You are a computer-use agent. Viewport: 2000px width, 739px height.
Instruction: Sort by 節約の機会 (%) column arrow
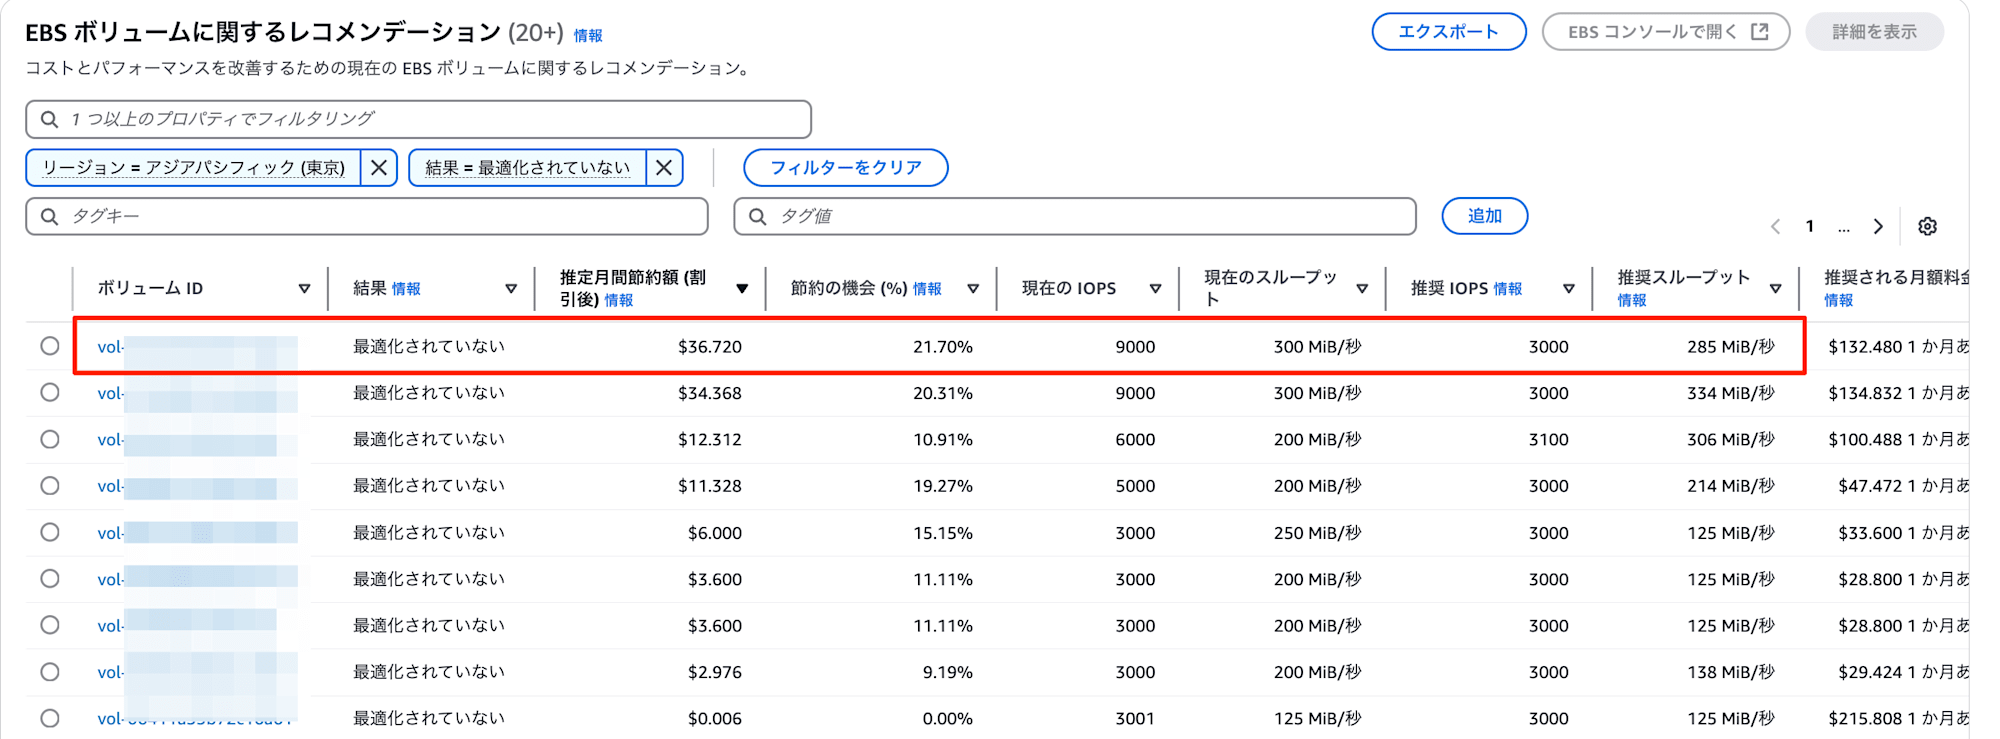pyautogui.click(x=973, y=289)
